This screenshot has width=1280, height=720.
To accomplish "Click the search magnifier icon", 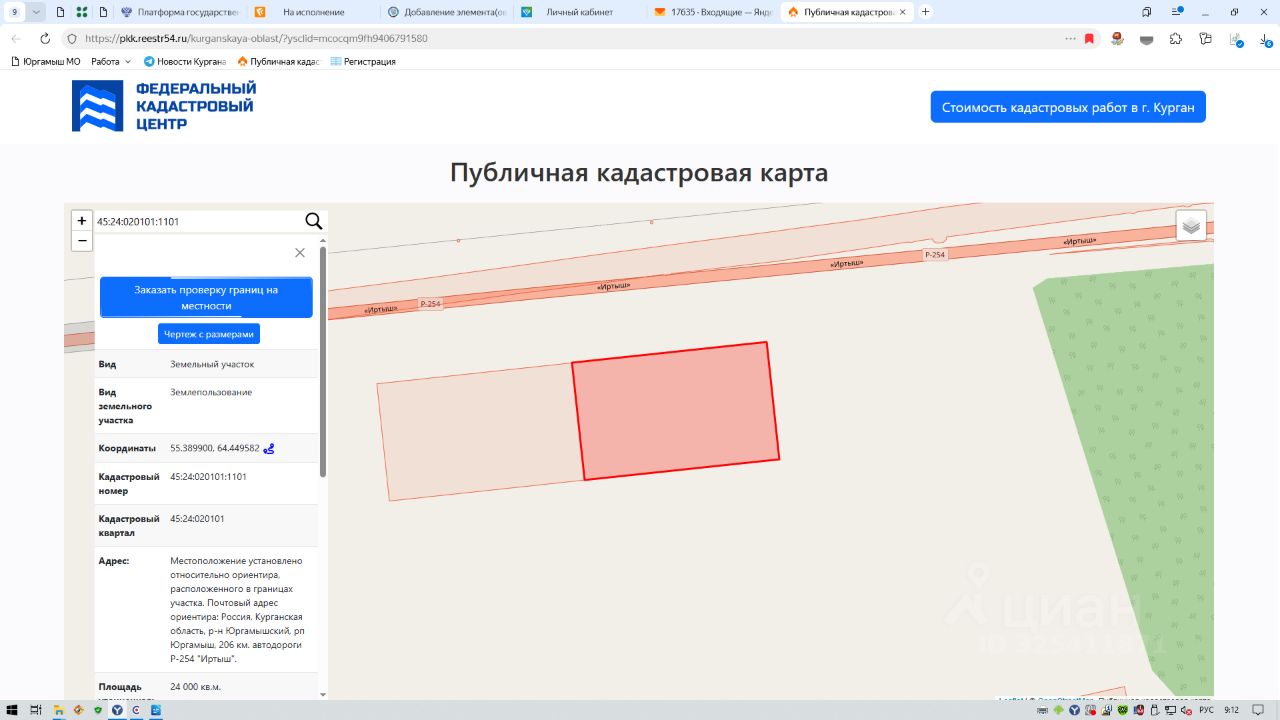I will pyautogui.click(x=313, y=221).
